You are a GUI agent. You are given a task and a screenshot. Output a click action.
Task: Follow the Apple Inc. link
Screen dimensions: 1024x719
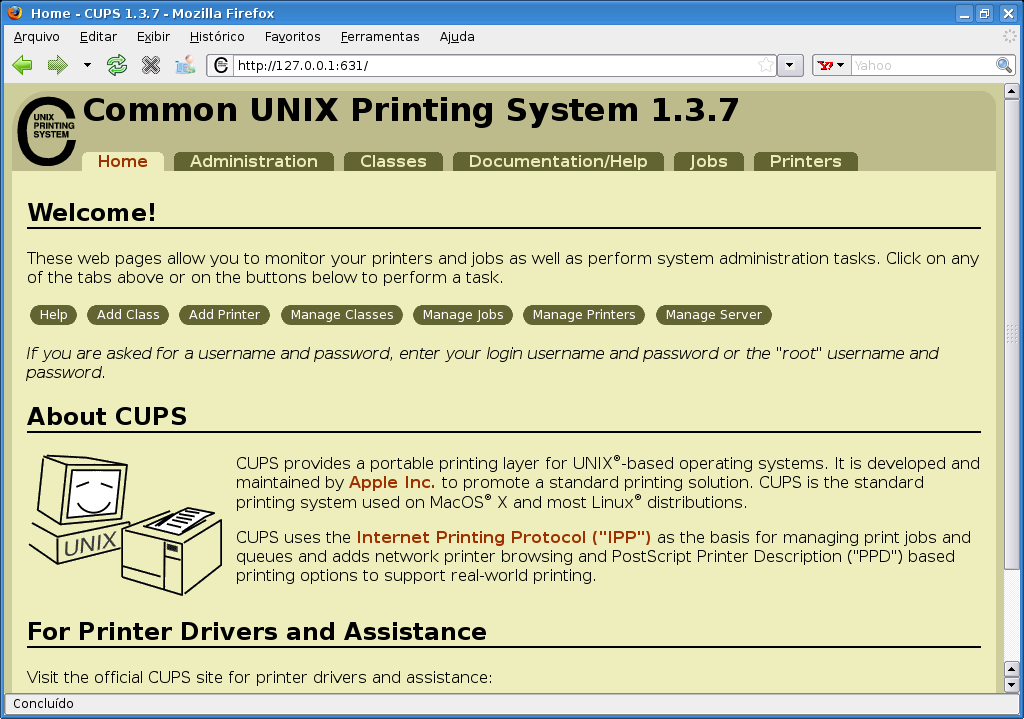[392, 483]
